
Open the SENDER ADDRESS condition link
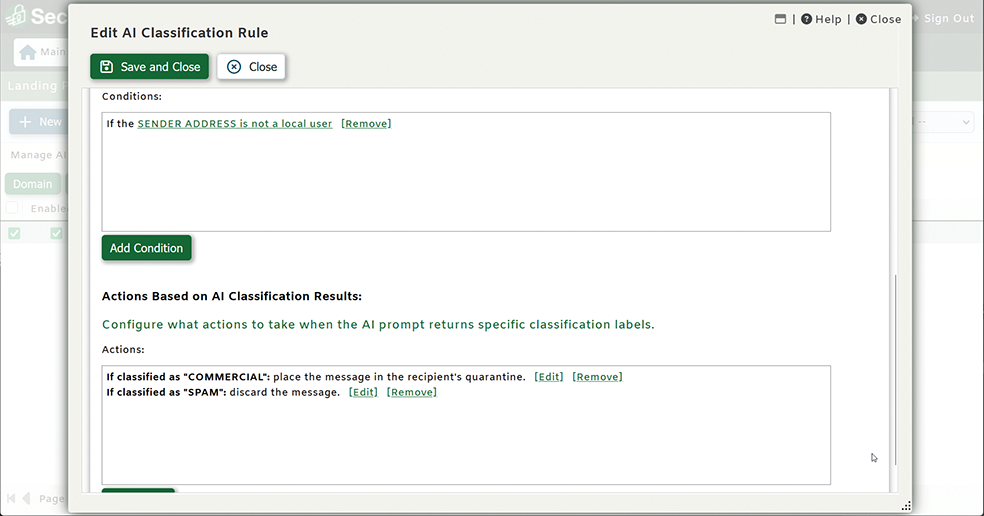[234, 124]
